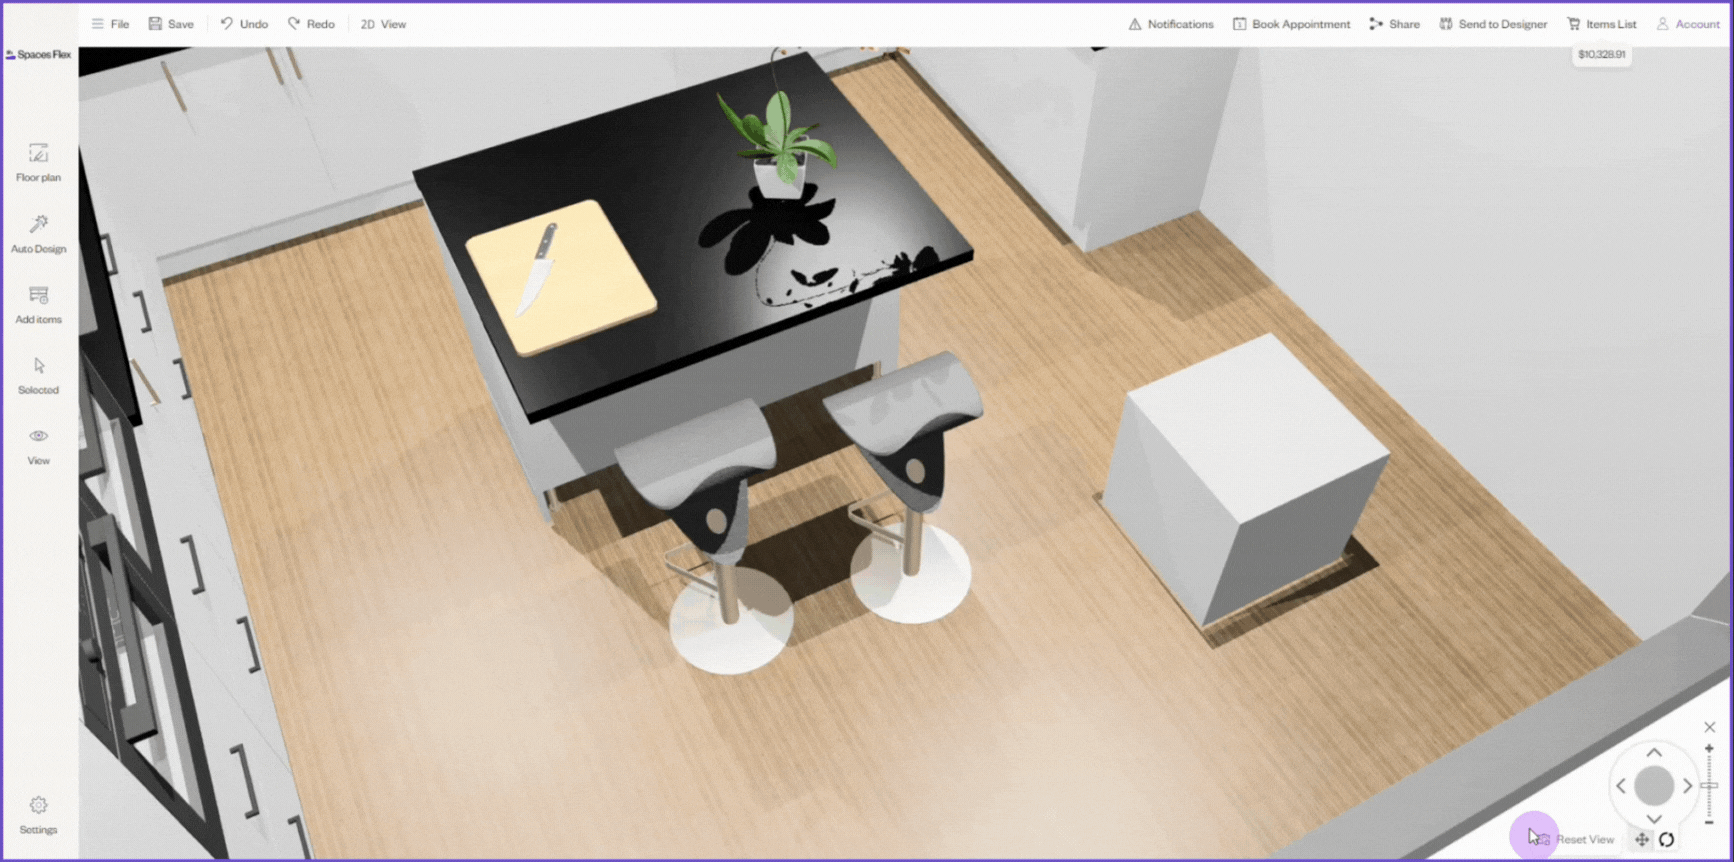Click the Reset View button

pos(1576,840)
